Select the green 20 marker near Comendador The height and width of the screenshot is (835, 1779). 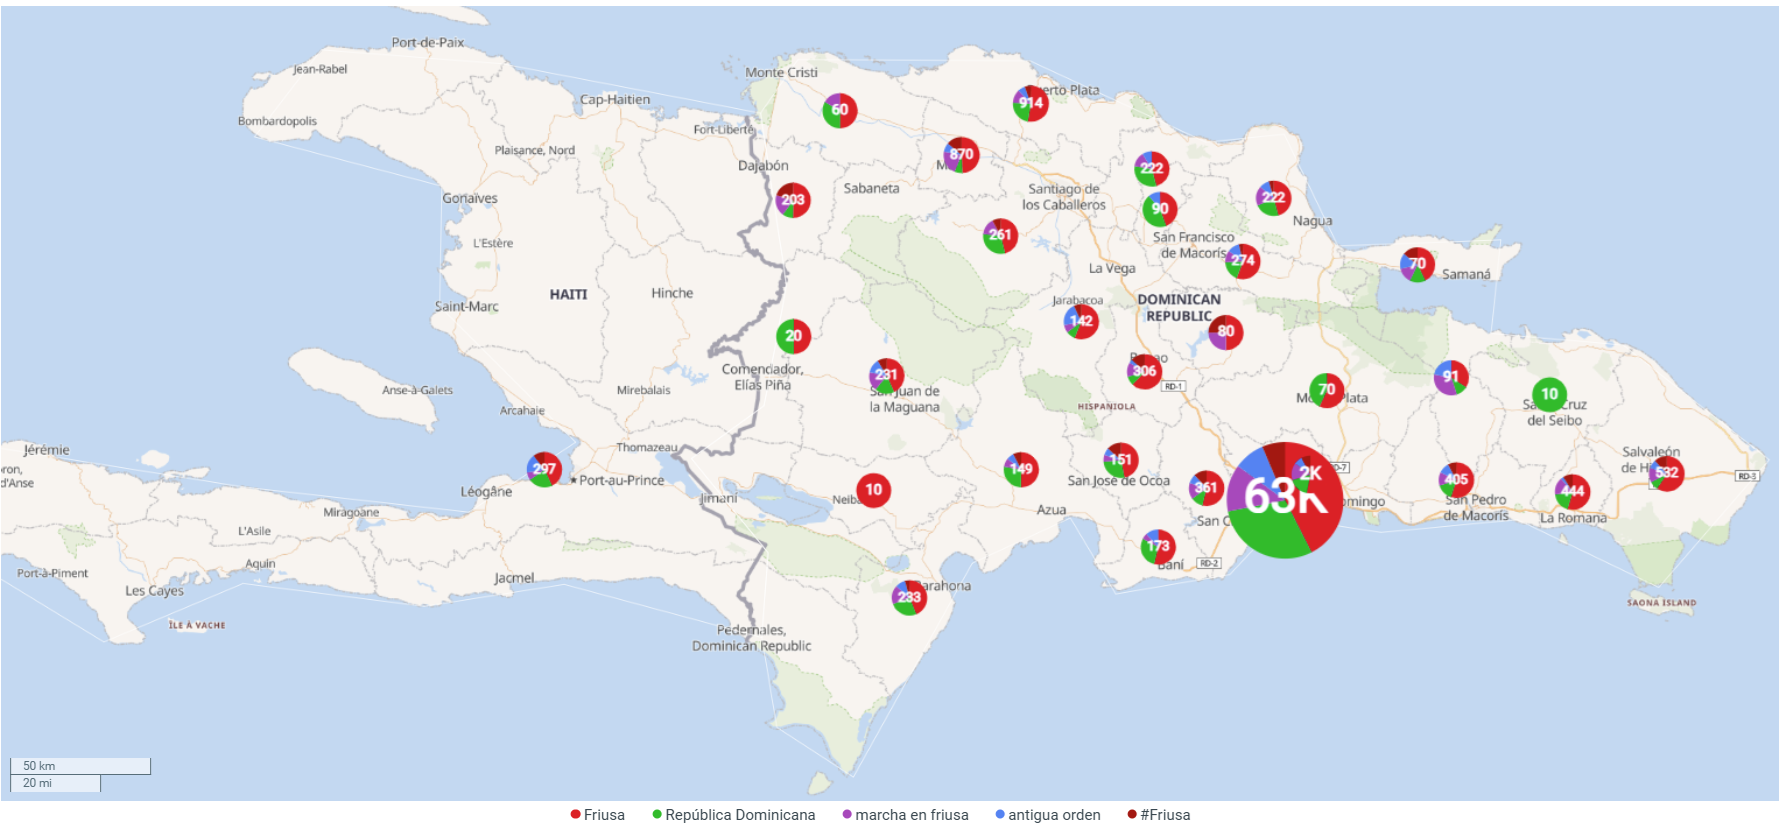coord(793,336)
